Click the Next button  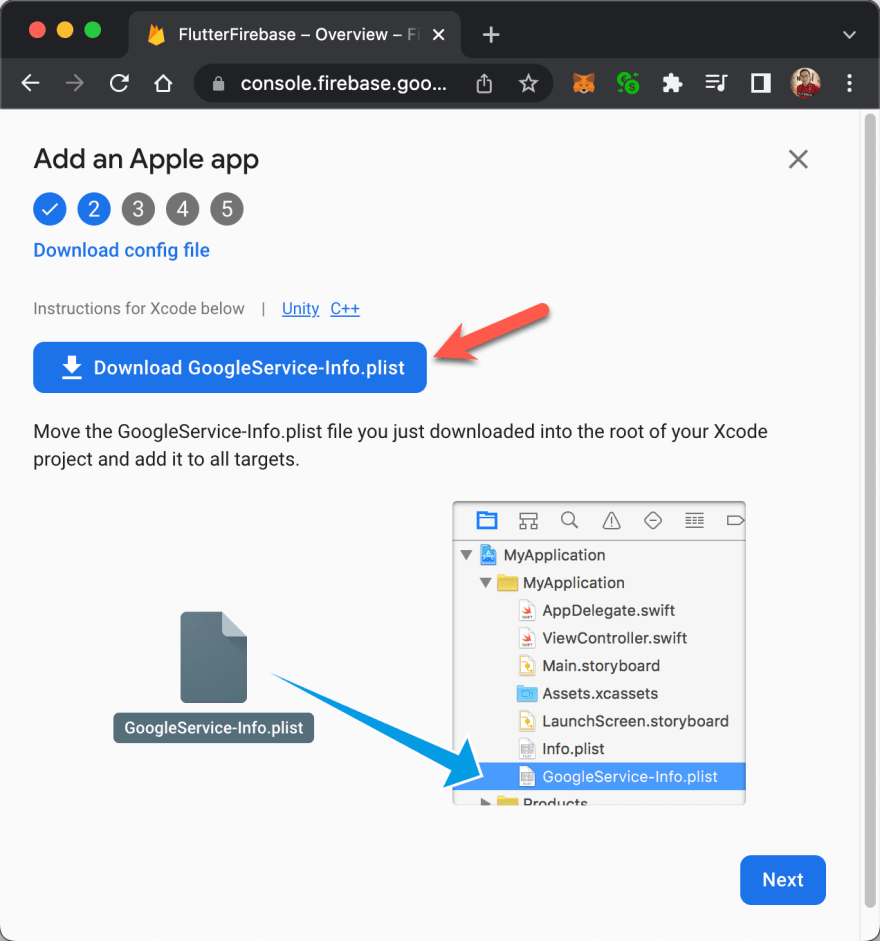pos(783,880)
